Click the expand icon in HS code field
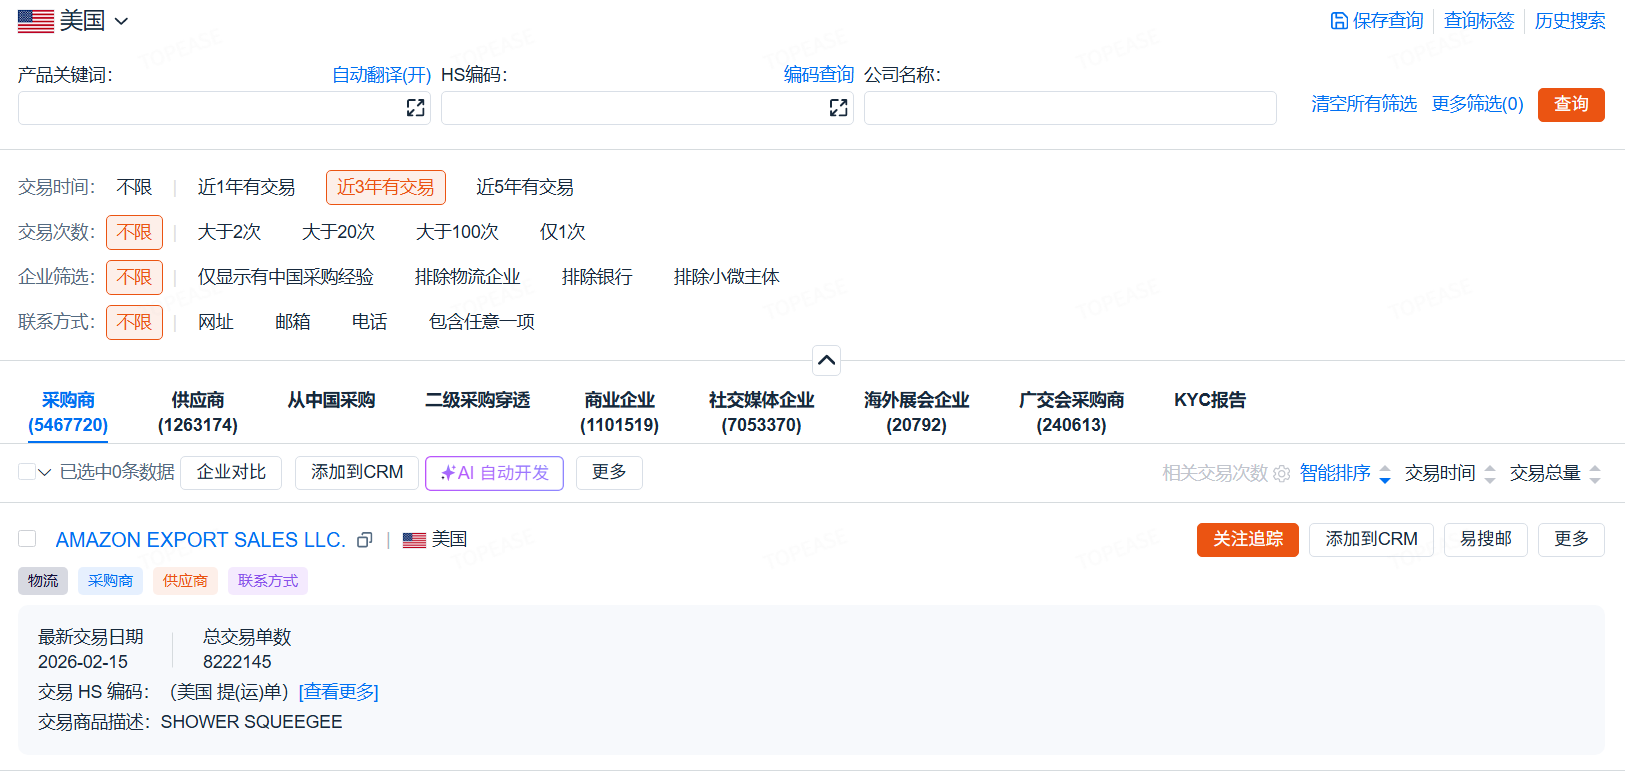The width and height of the screenshot is (1625, 773). click(x=838, y=108)
